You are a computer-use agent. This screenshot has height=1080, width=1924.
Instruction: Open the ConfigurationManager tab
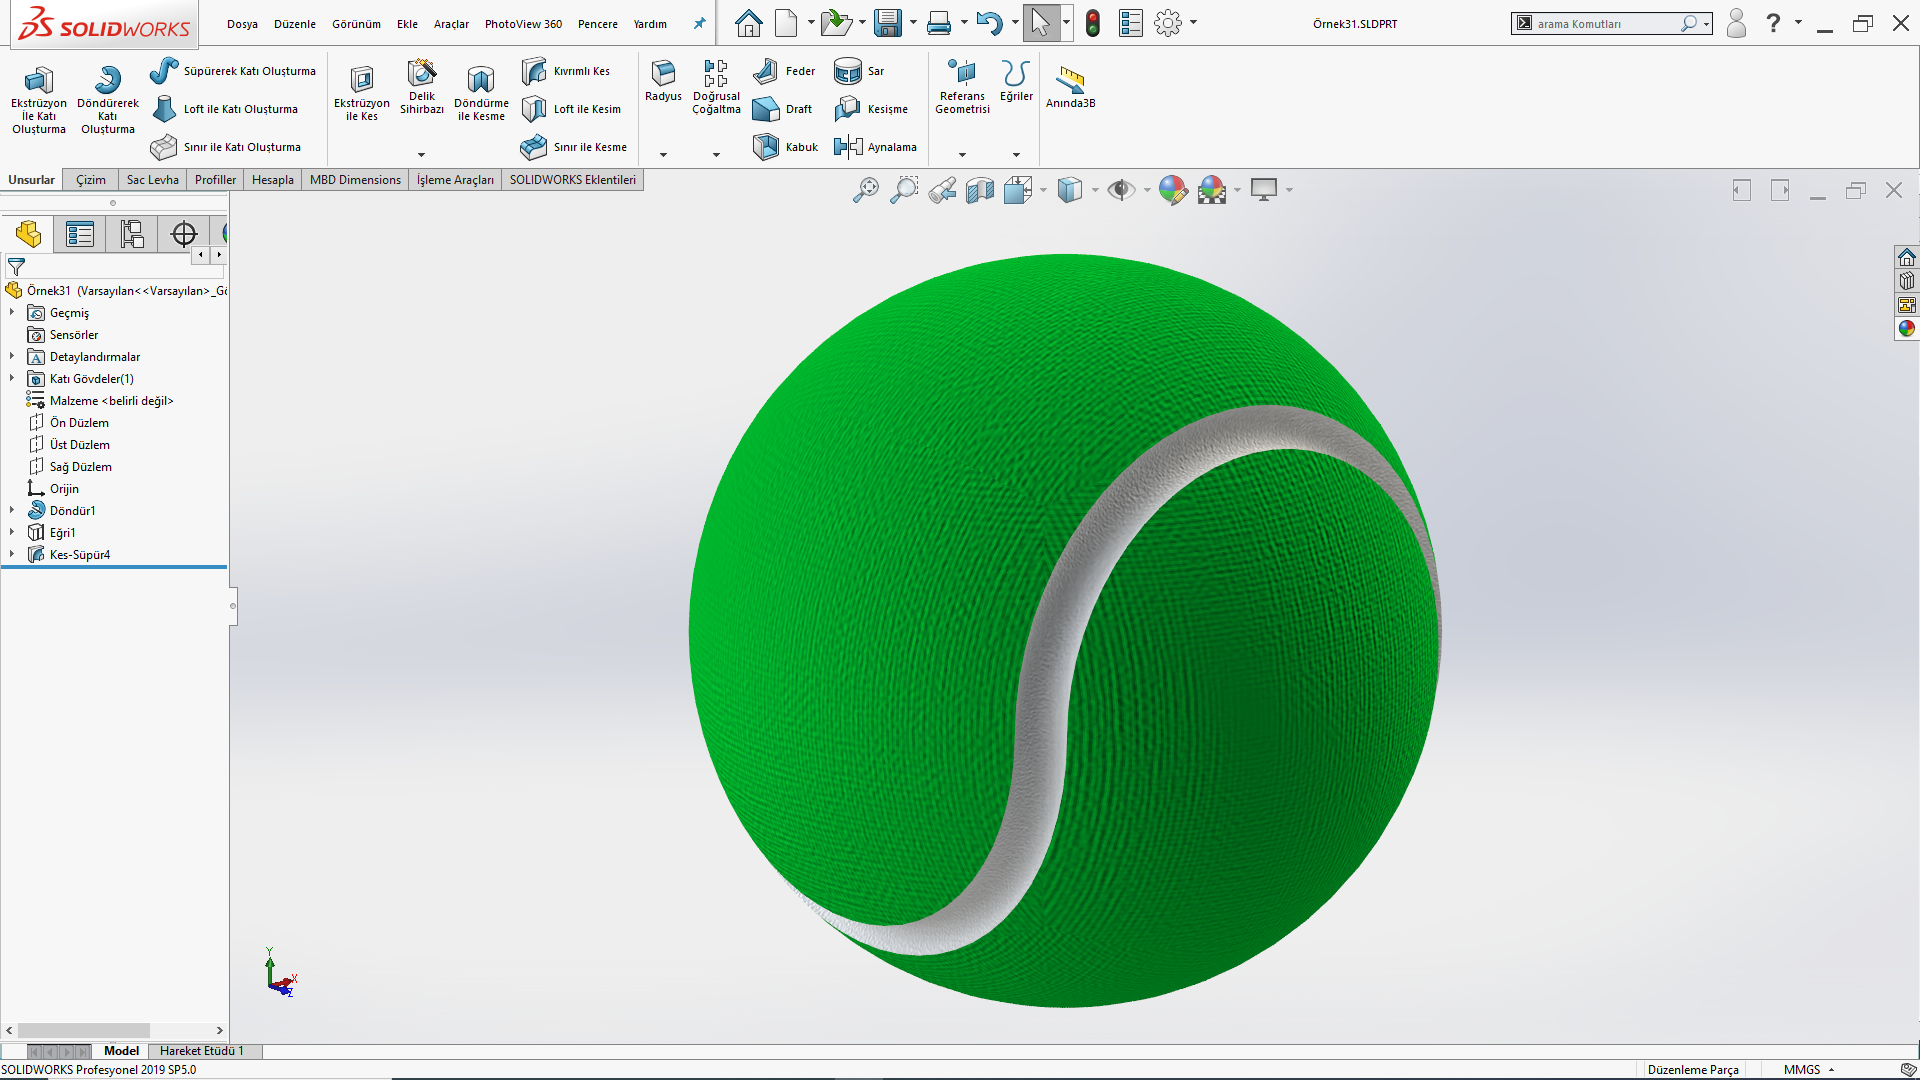tap(132, 234)
